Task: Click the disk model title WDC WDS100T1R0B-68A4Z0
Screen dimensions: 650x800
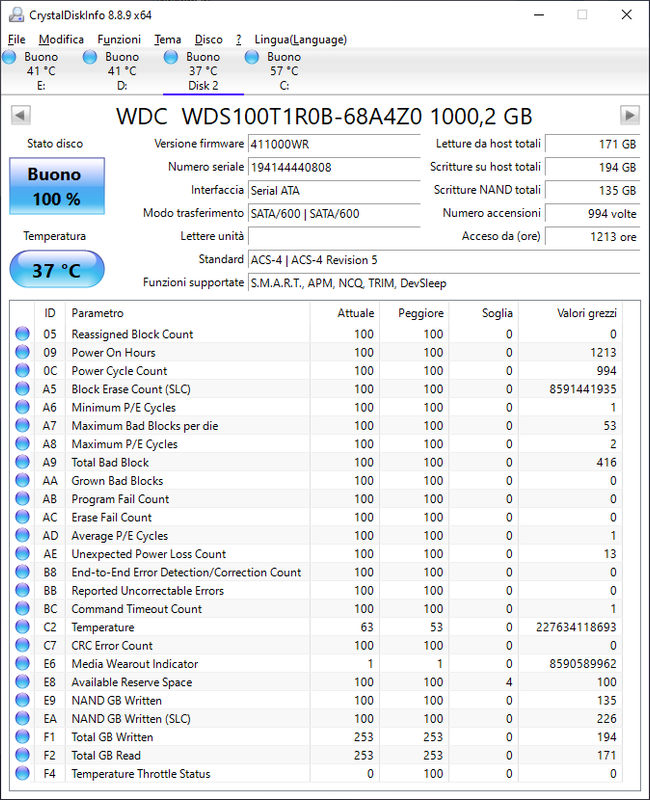Action: tap(269, 116)
